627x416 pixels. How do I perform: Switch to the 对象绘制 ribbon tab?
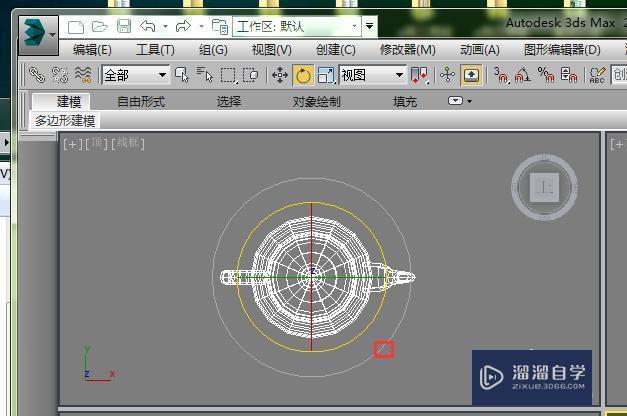(316, 102)
